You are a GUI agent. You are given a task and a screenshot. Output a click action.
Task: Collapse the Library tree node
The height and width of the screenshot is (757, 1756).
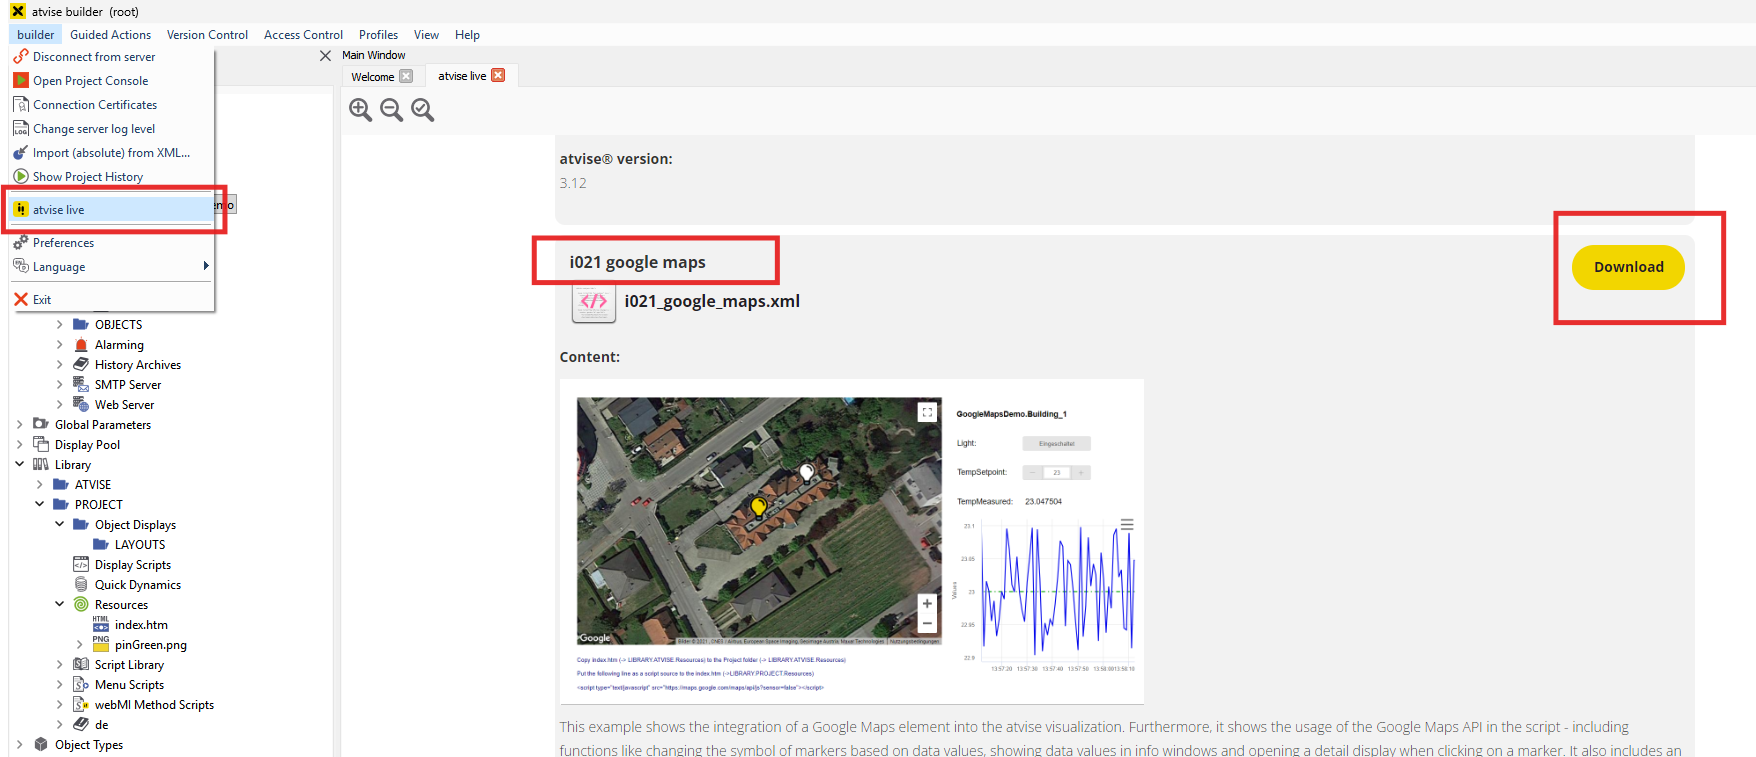pyautogui.click(x=19, y=465)
